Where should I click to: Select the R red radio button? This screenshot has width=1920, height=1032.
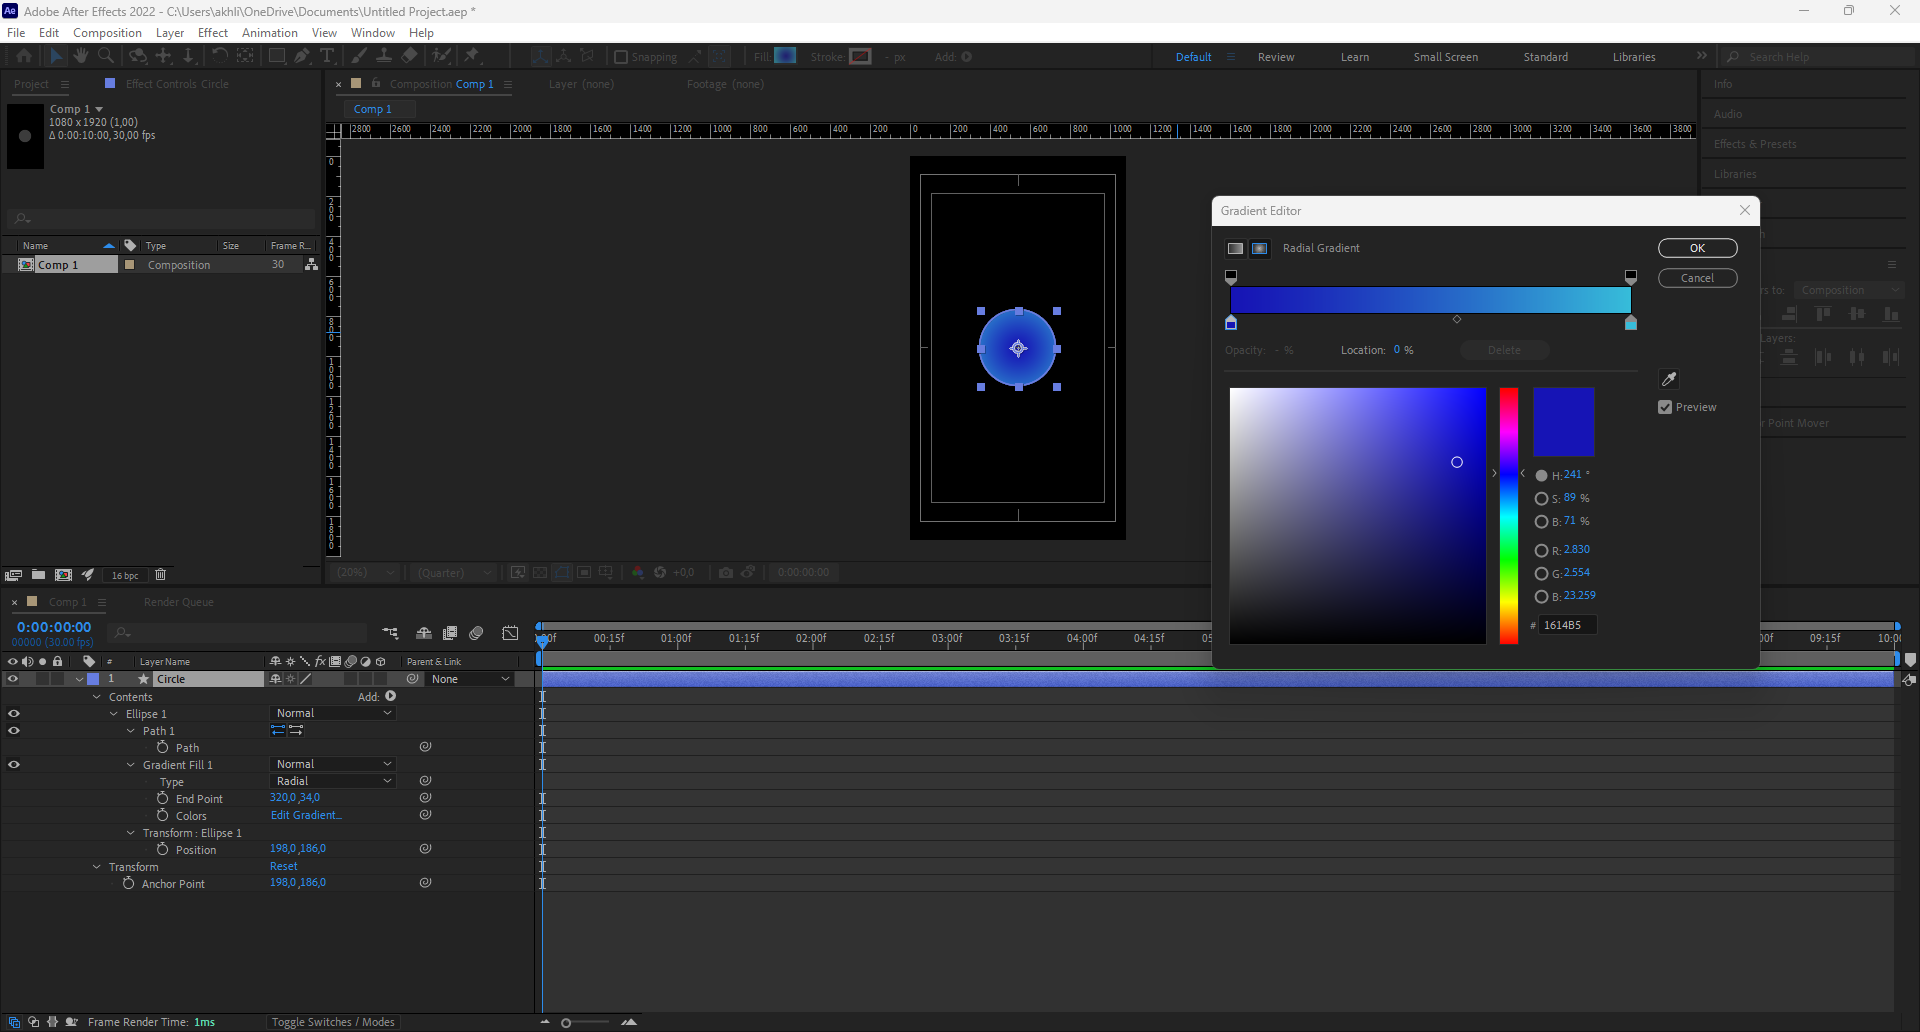coord(1541,551)
